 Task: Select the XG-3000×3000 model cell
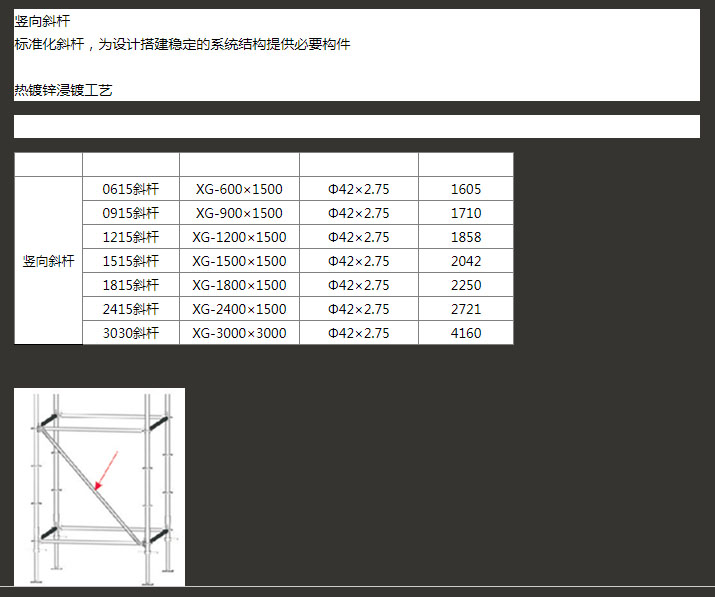239,333
